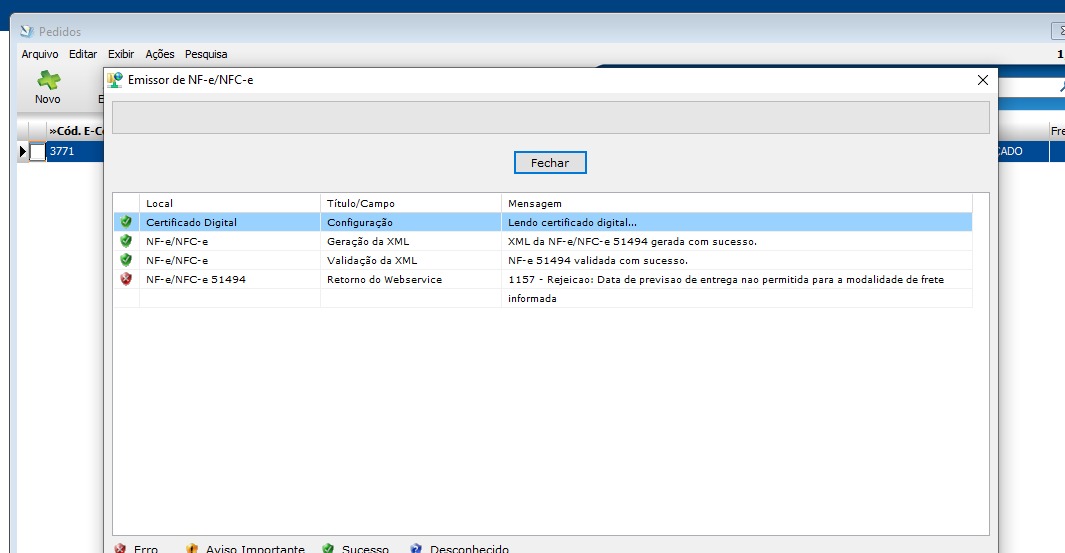Open the Arquivo menu
Screen dimensions: 1065x553
tap(40, 54)
